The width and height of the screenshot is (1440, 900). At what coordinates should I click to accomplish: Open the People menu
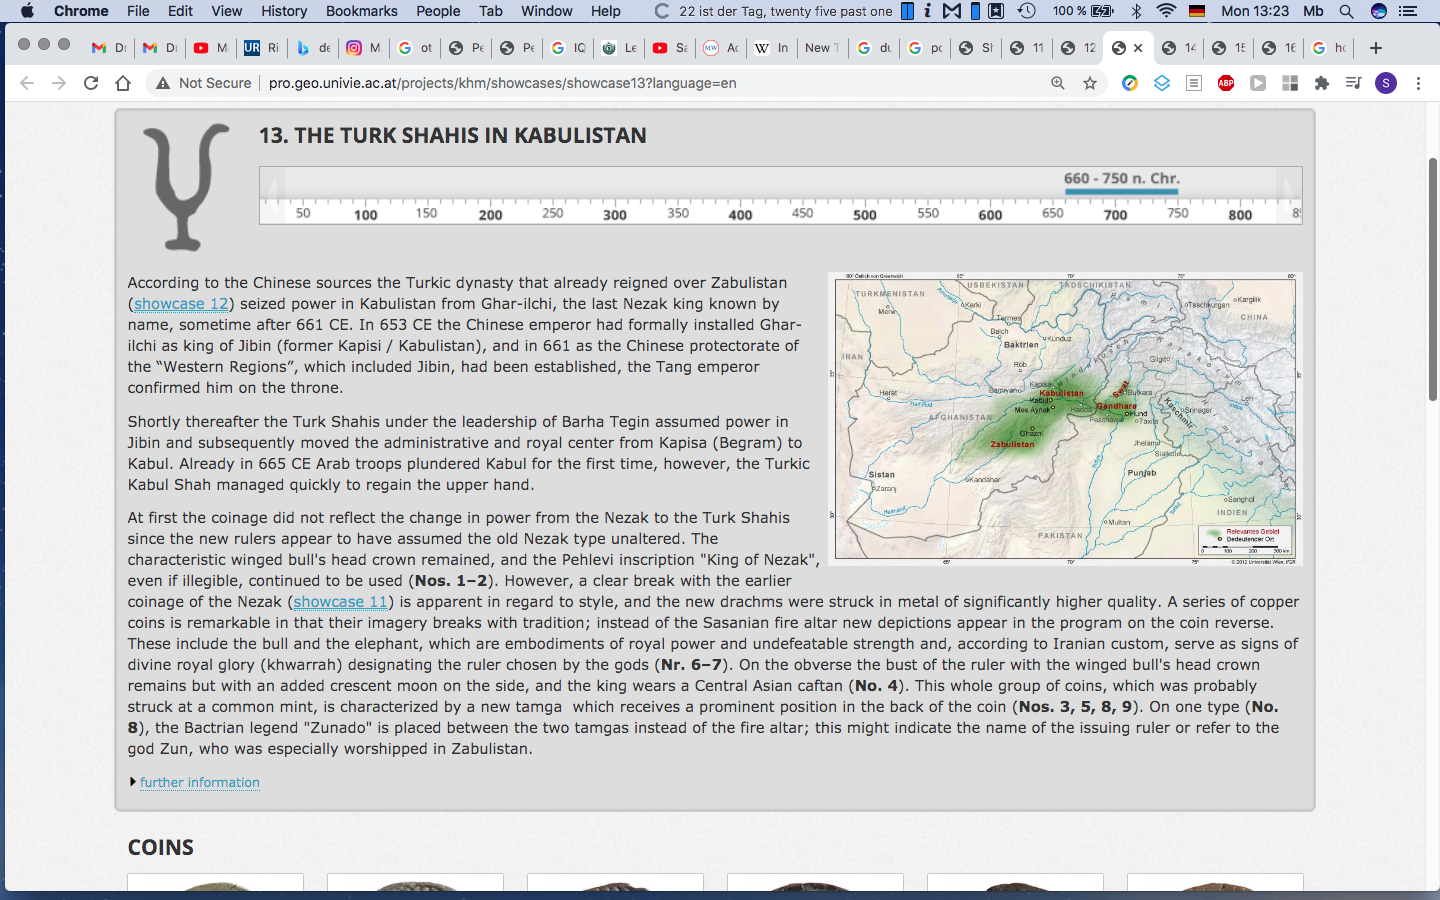click(438, 11)
